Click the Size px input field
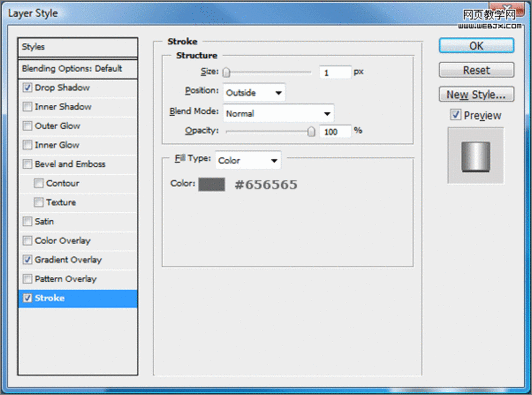Screen dimensions: 532x395 point(335,72)
